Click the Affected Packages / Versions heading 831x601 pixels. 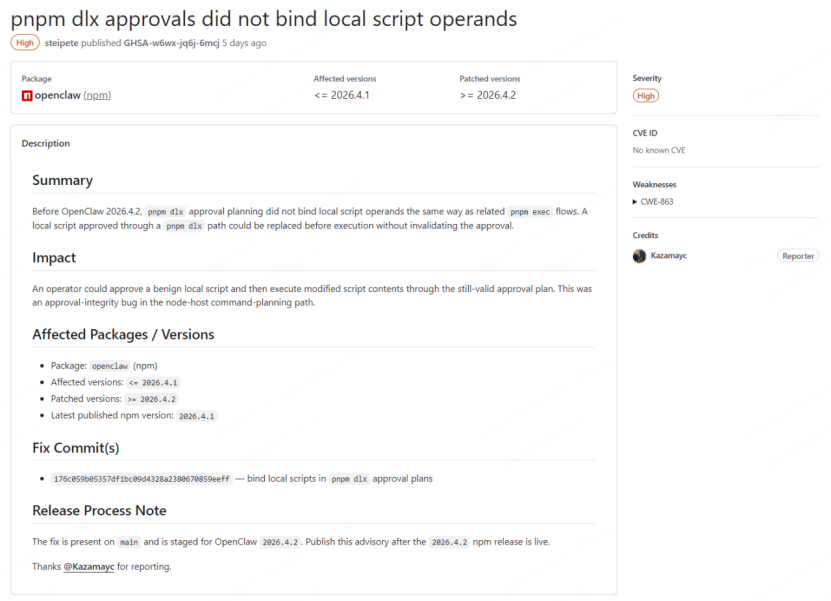tap(123, 335)
